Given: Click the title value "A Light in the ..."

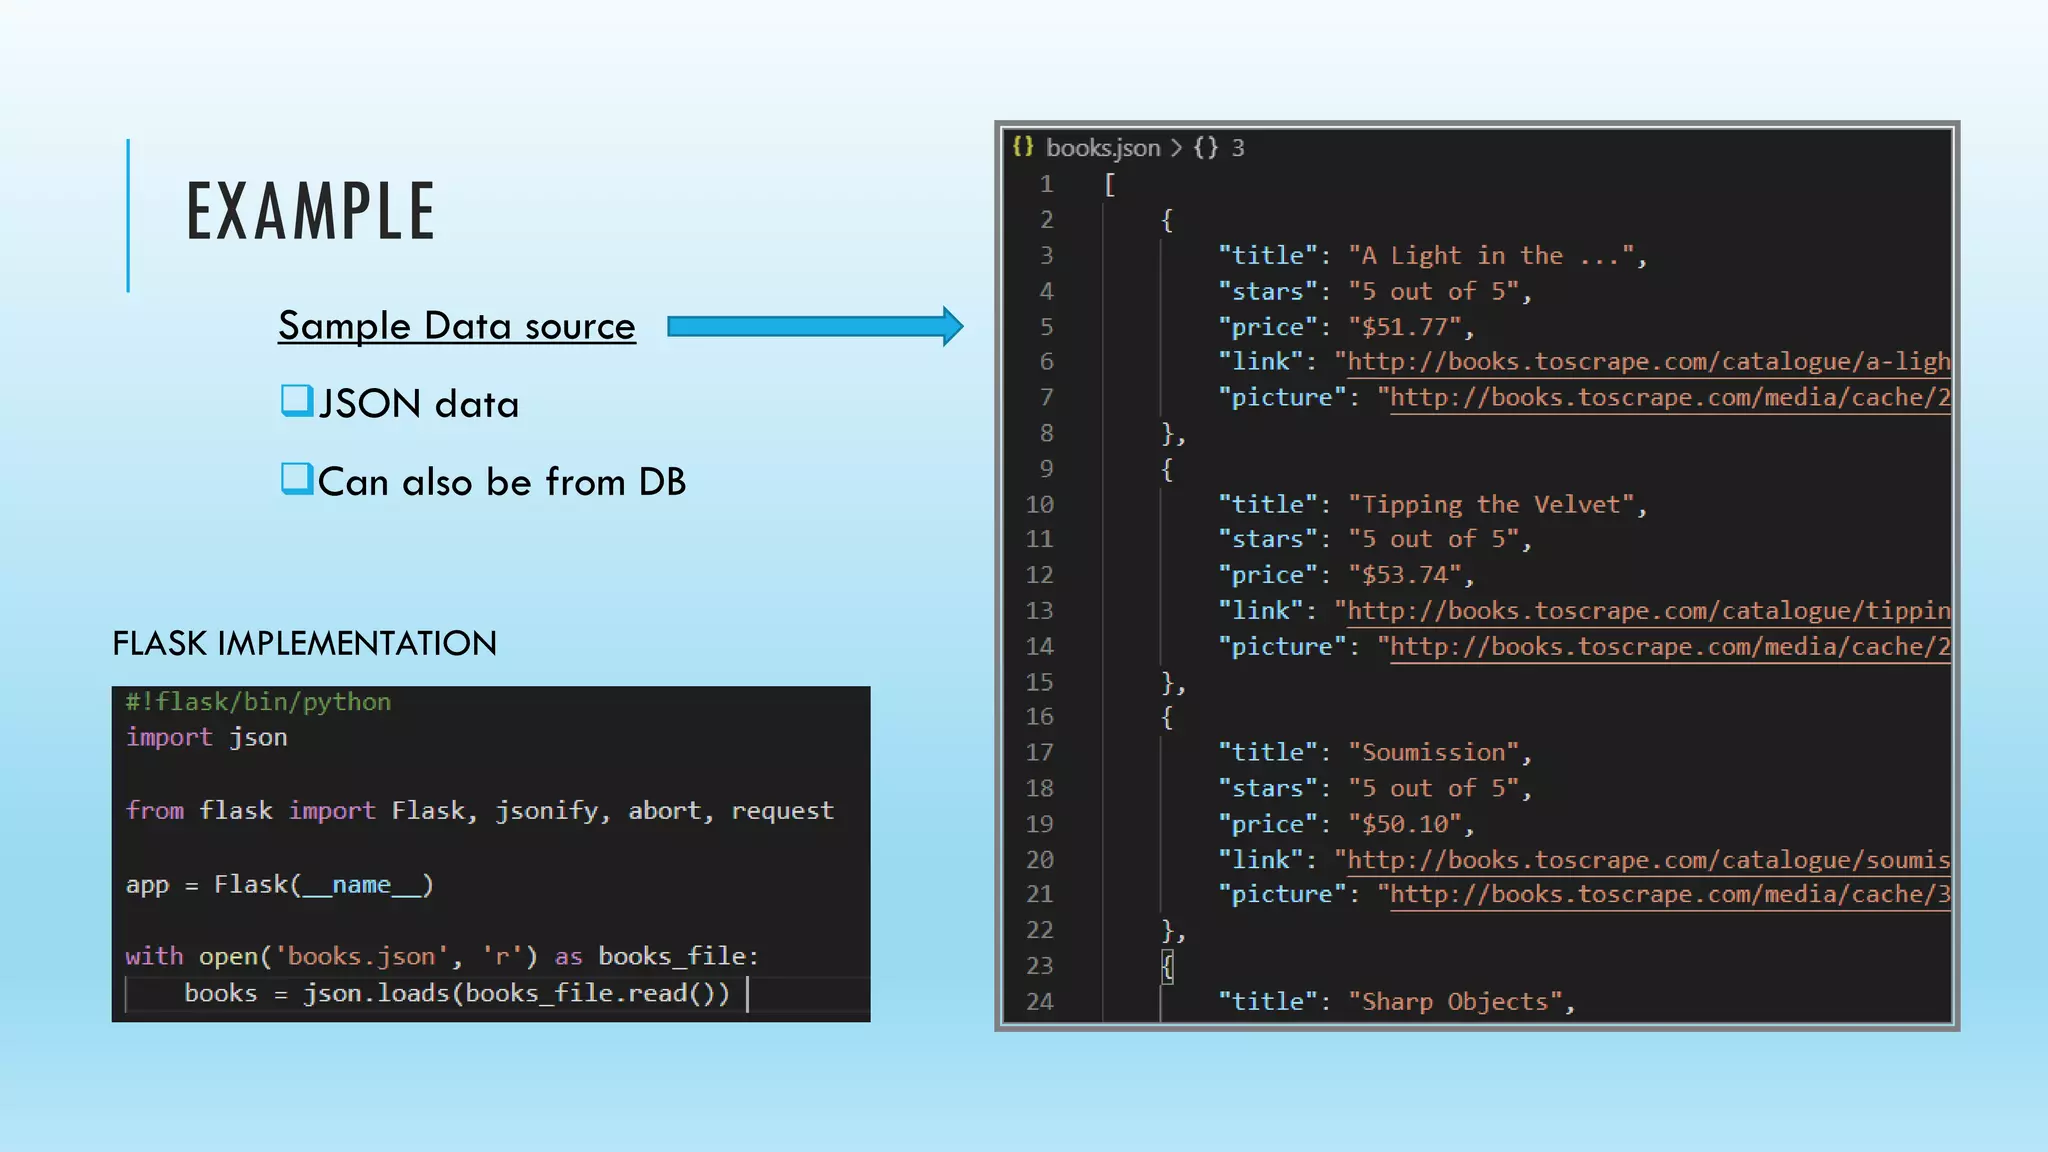Looking at the screenshot, I should 1491,256.
